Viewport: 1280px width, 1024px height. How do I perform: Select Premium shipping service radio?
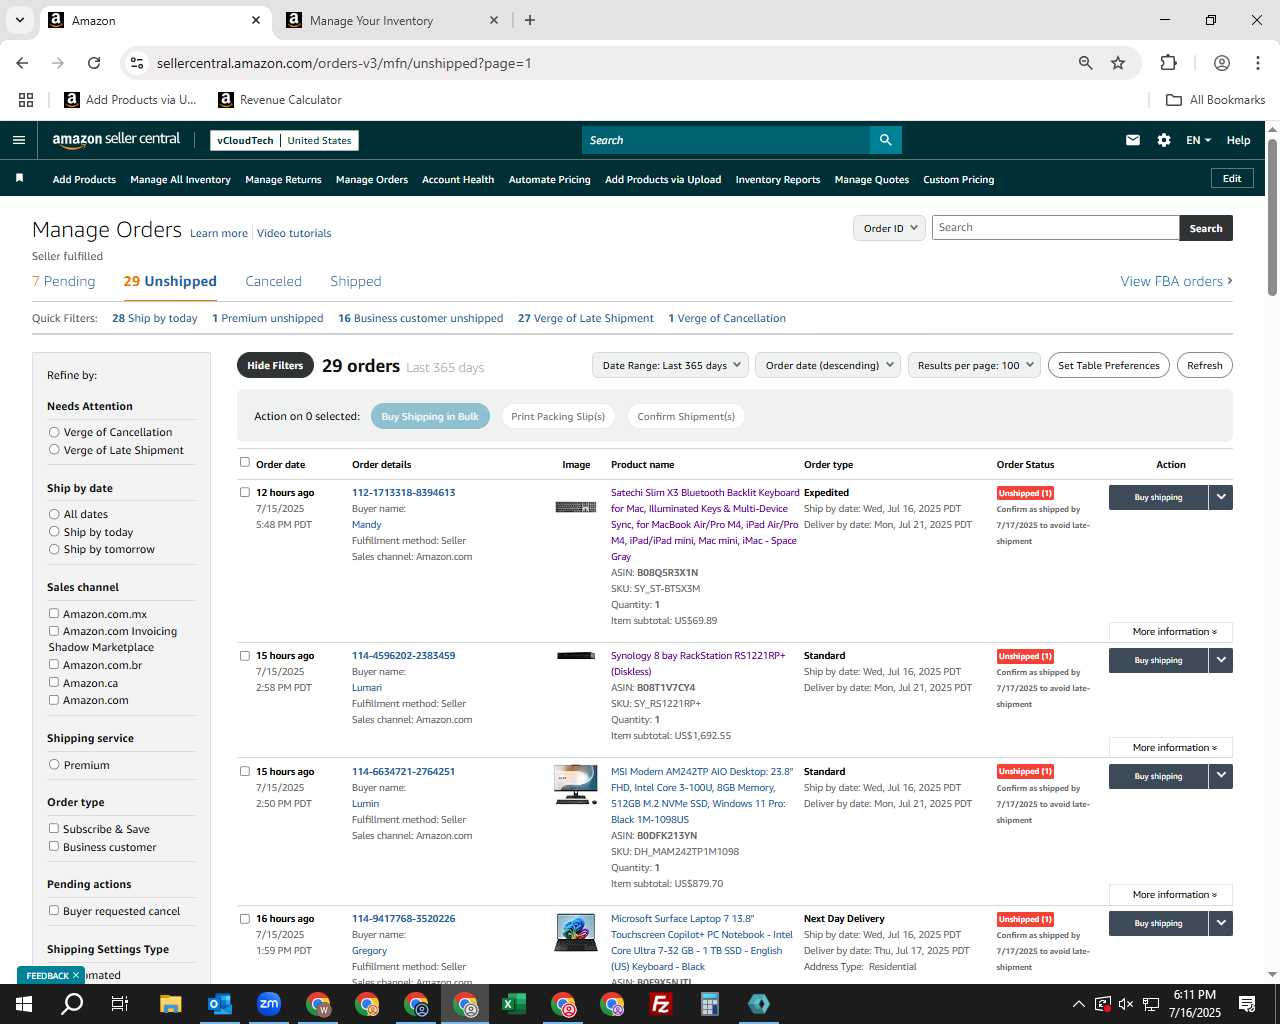[x=54, y=765]
